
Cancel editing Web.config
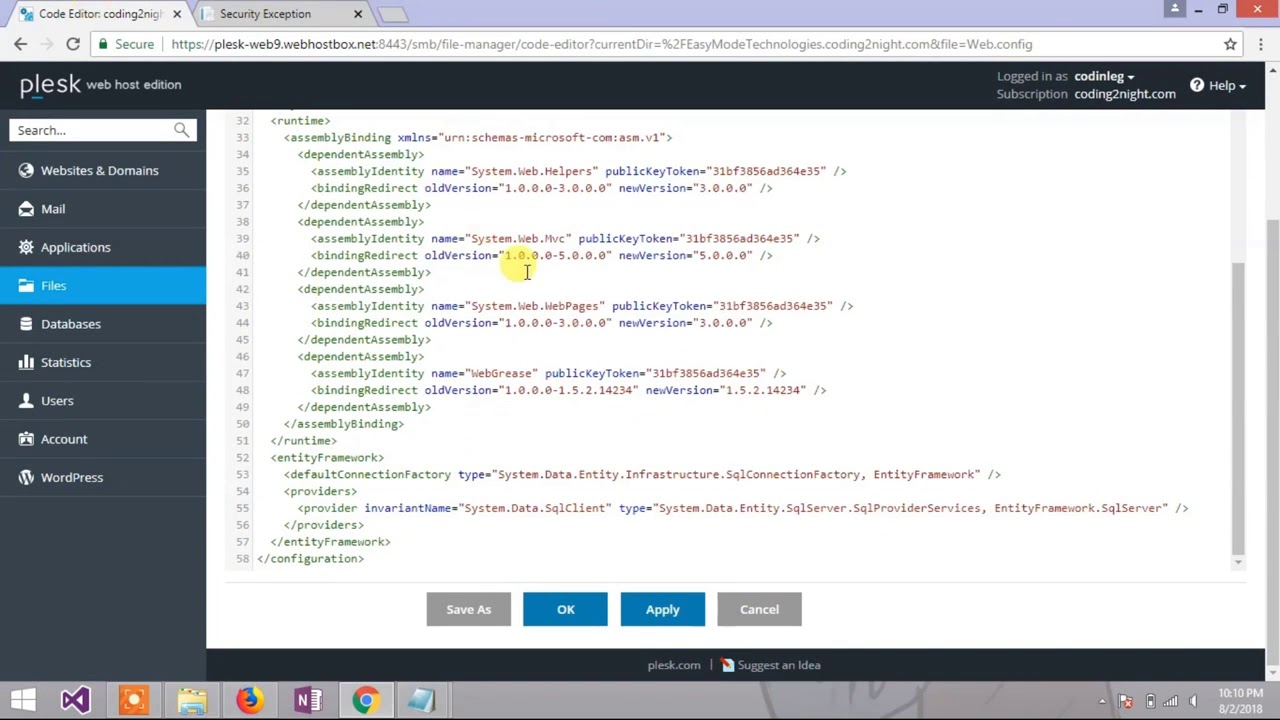pos(759,609)
